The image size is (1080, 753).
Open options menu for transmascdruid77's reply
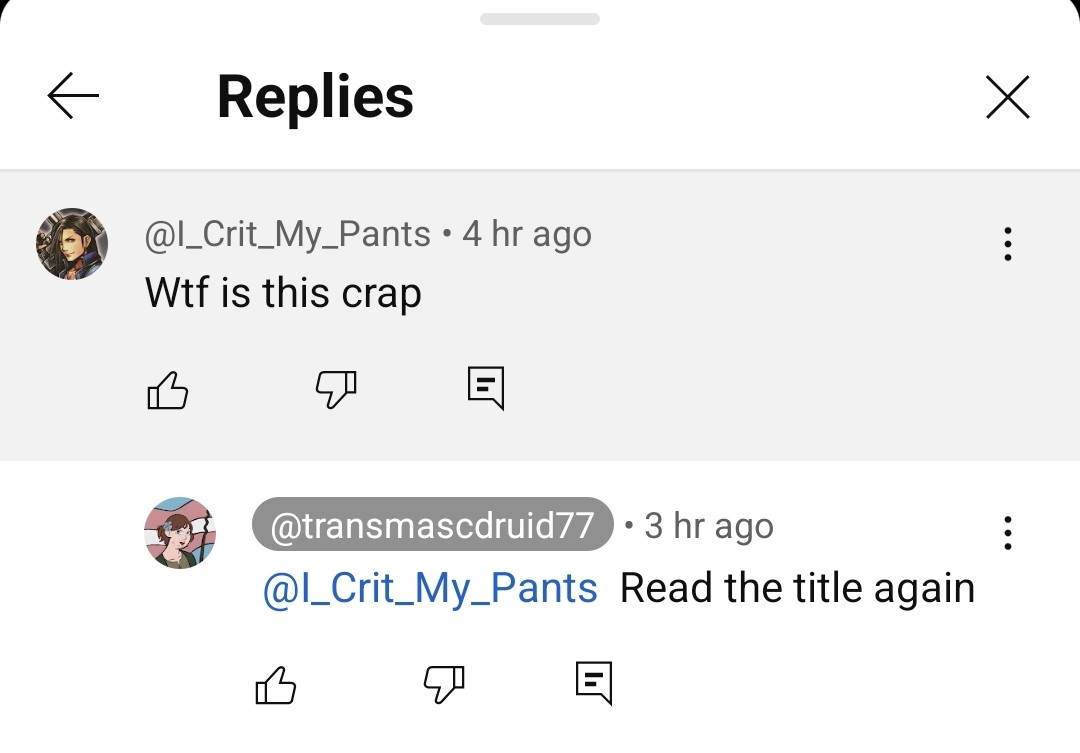[1007, 533]
